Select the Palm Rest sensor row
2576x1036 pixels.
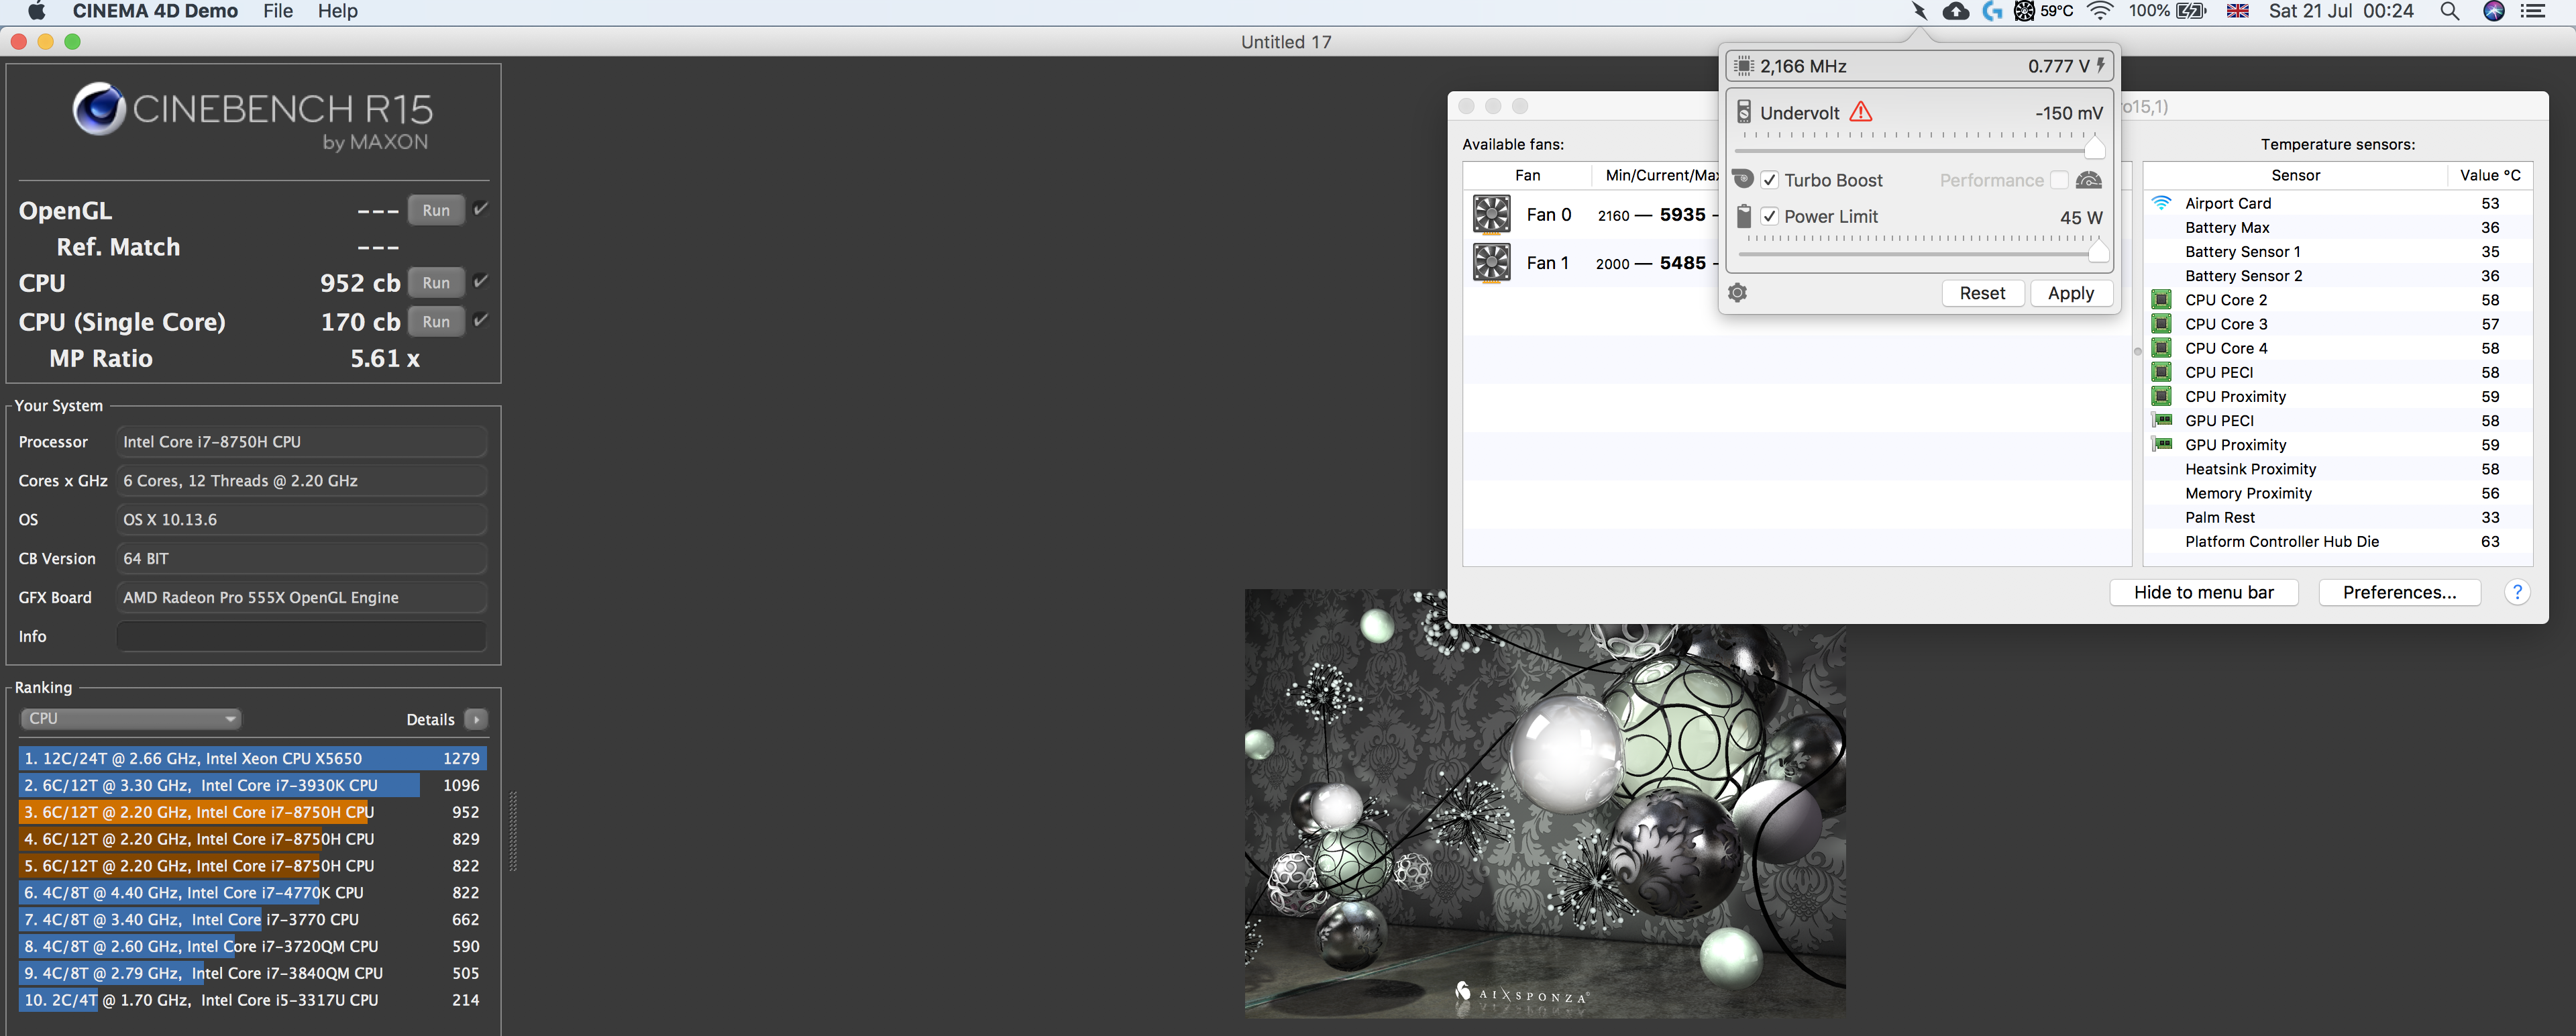(2338, 517)
